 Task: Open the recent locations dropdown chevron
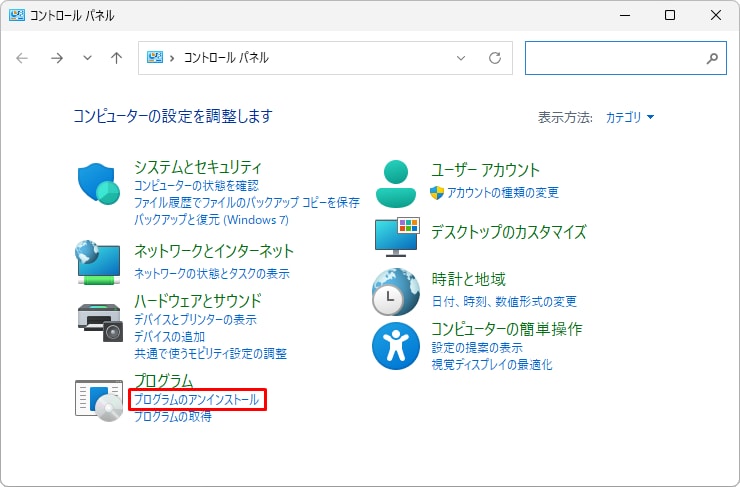[x=87, y=58]
